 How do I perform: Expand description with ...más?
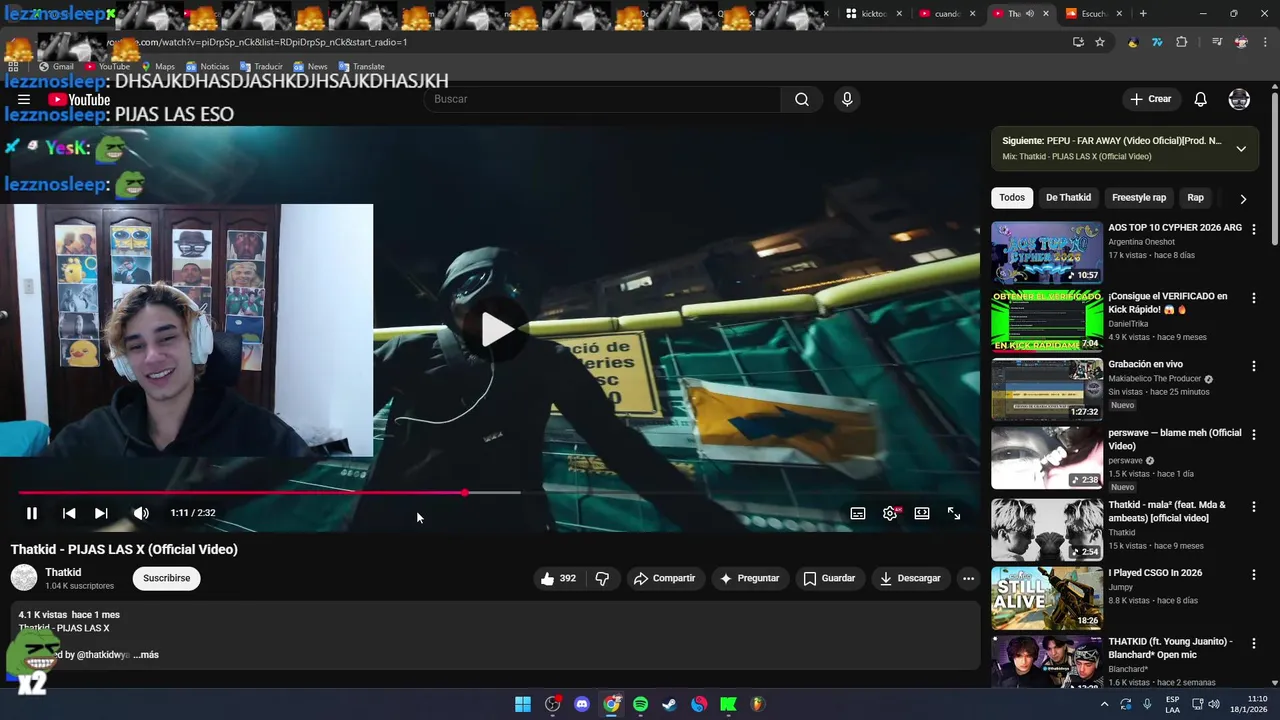pos(146,655)
